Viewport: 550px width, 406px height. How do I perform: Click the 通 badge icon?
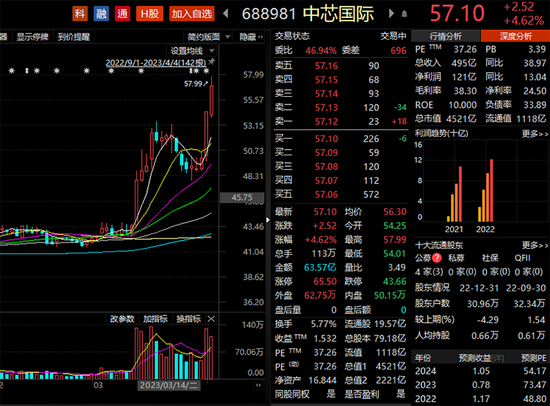coord(122,14)
